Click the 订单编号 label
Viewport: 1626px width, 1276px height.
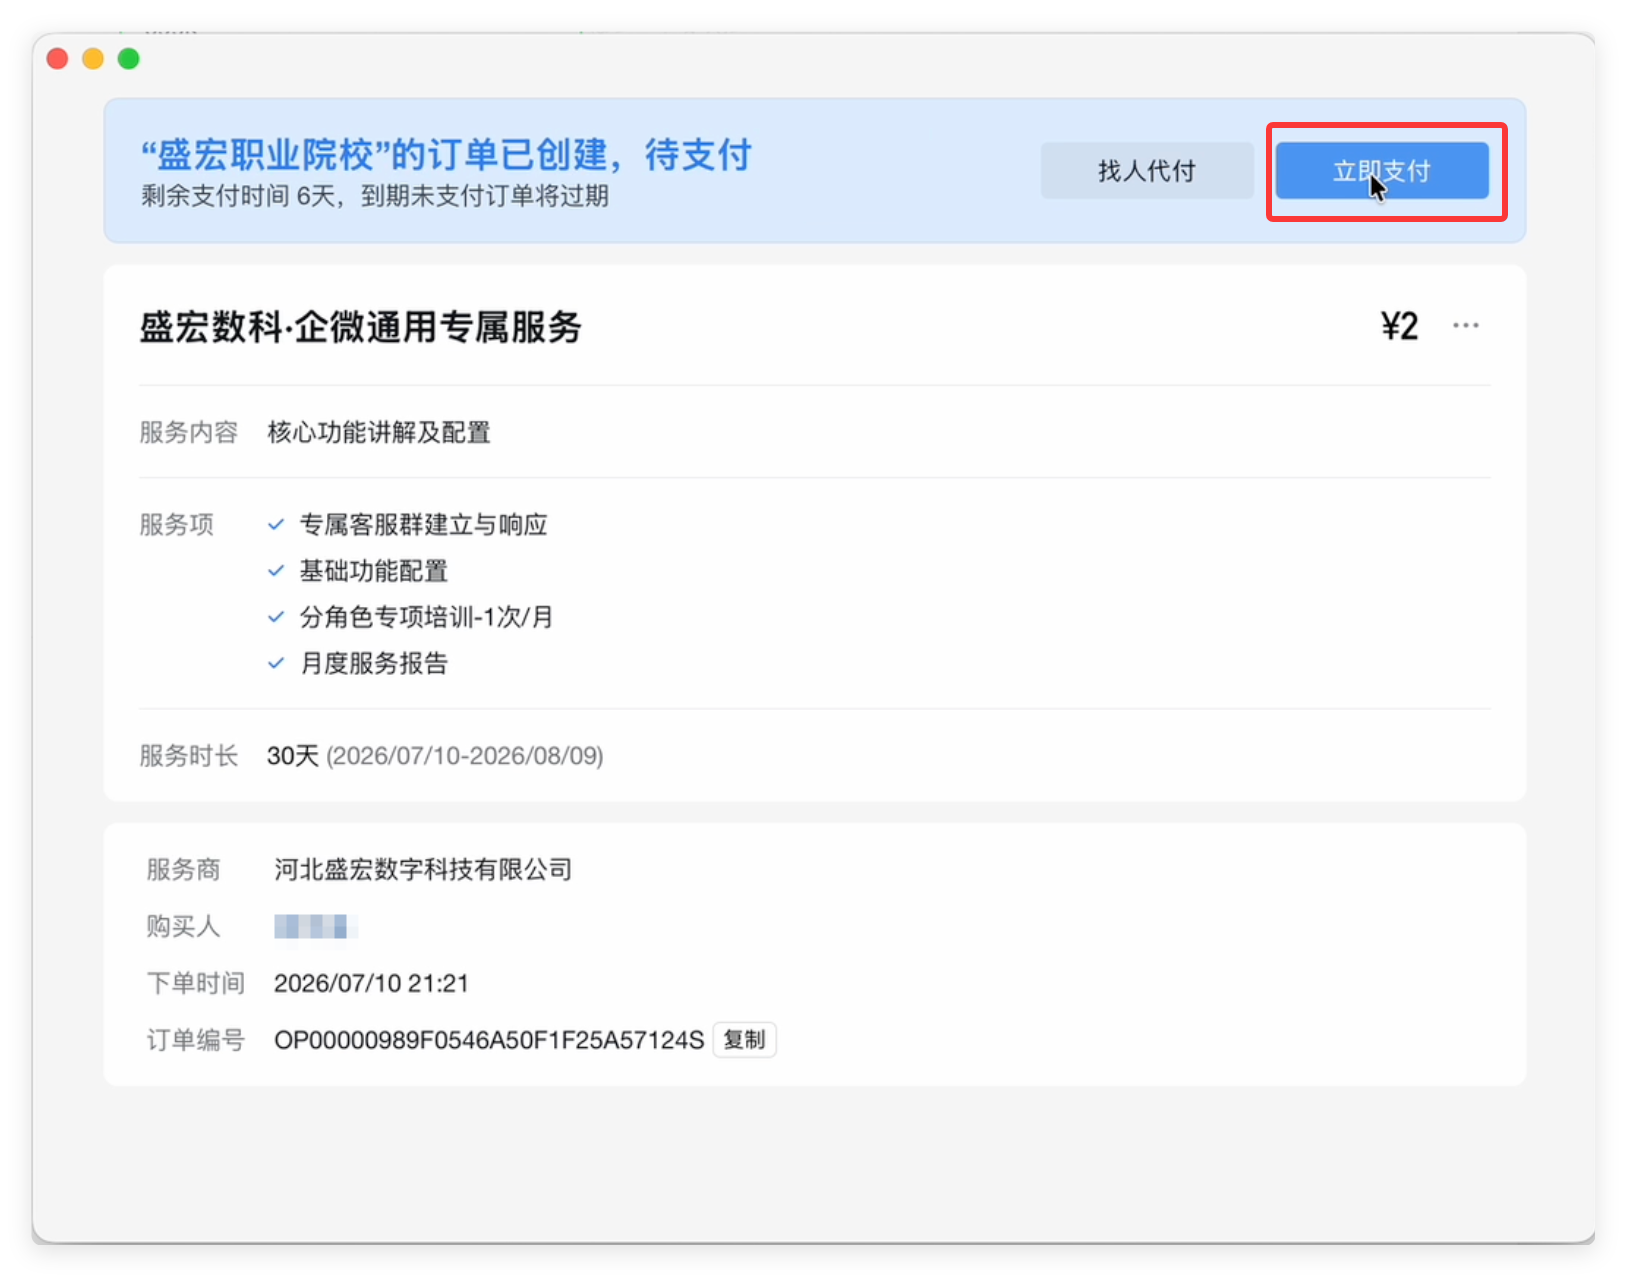tap(195, 1041)
